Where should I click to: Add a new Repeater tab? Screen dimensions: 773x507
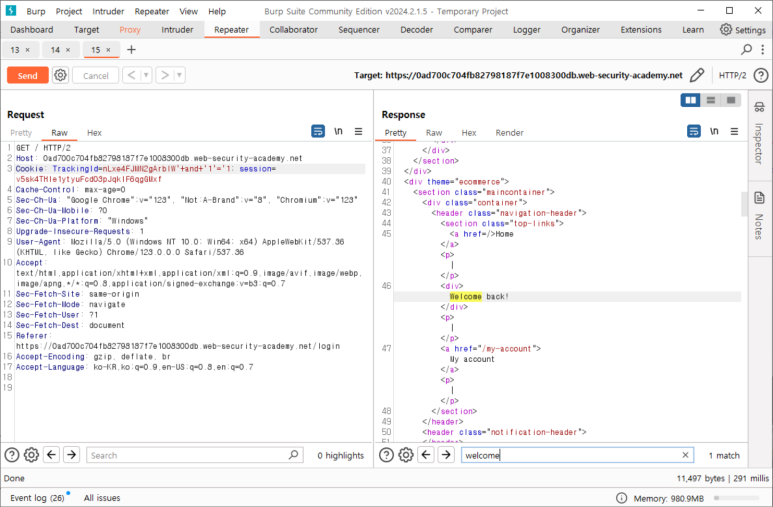(131, 49)
